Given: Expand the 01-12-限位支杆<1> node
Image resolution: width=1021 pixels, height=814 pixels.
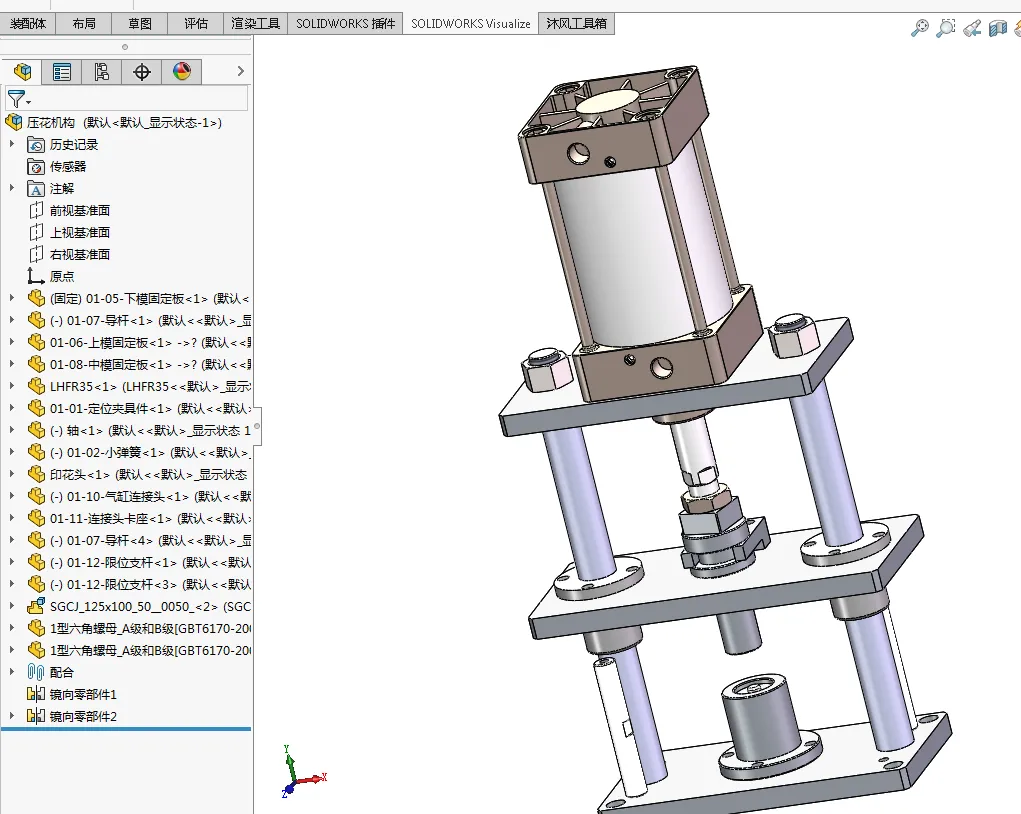Looking at the screenshot, I should tap(12, 562).
